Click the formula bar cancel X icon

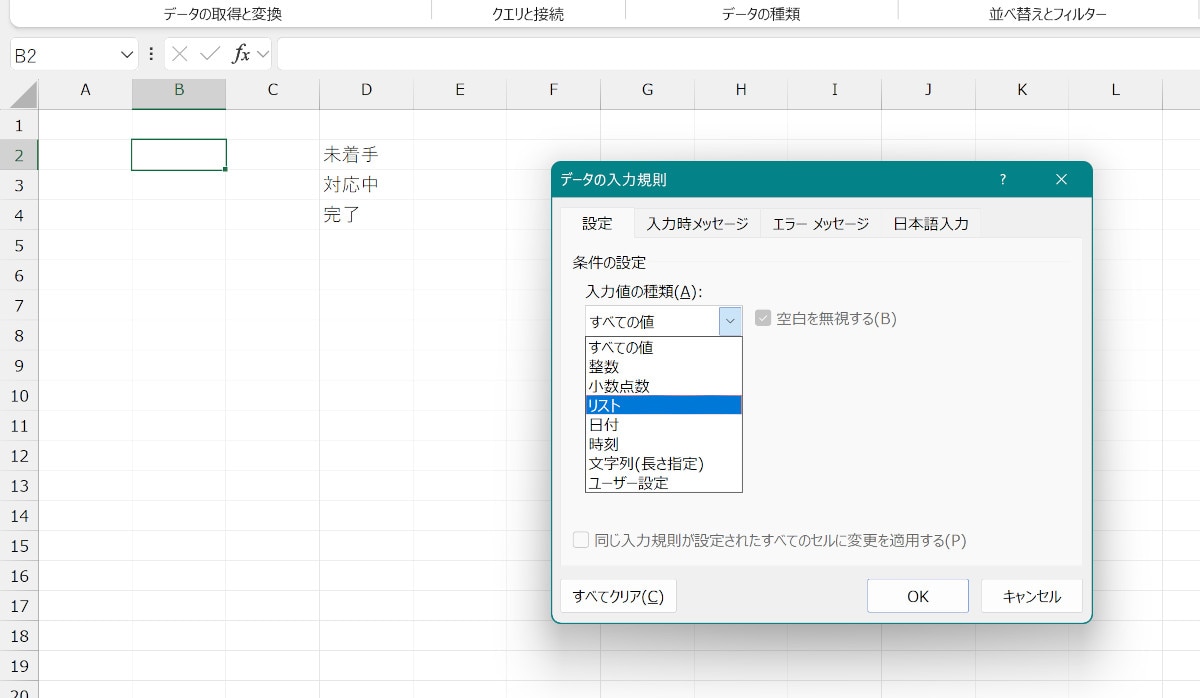180,54
